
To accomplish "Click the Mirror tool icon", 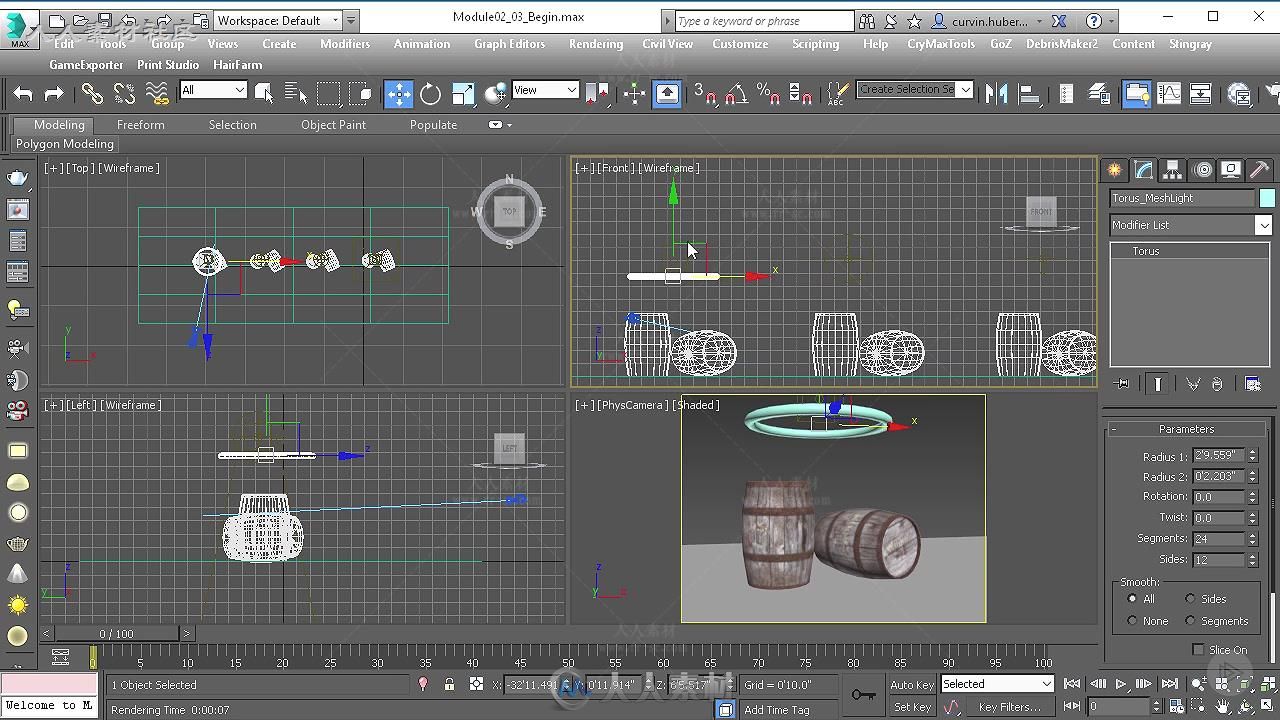I will 996,94.
